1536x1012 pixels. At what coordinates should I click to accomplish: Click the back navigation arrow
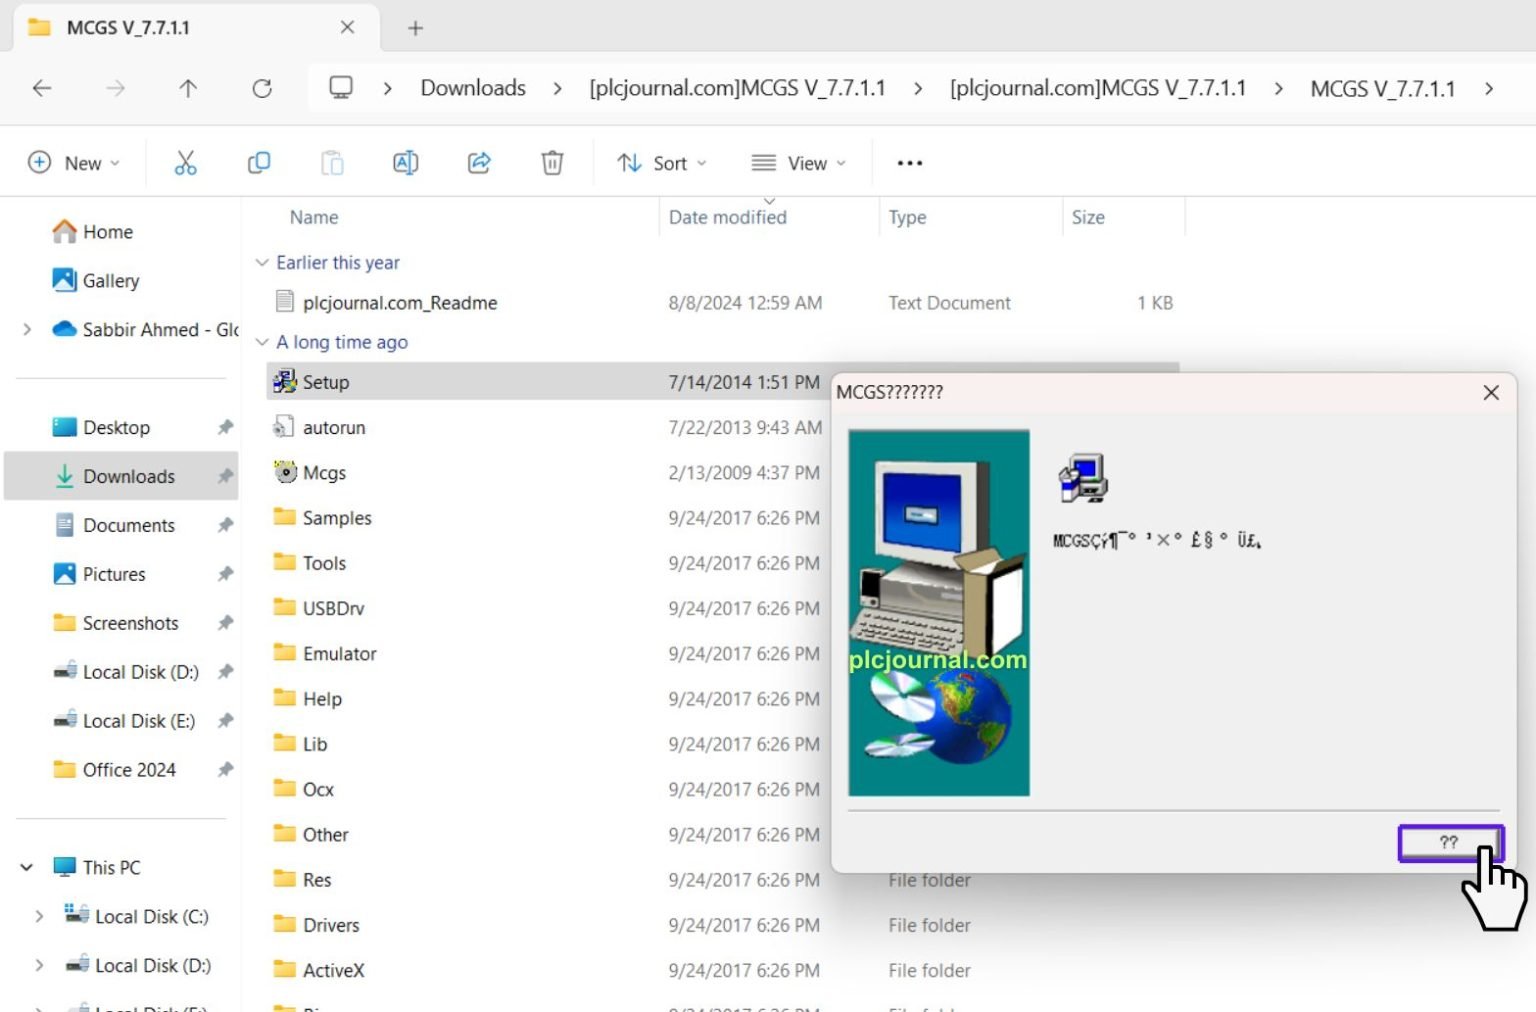(42, 88)
